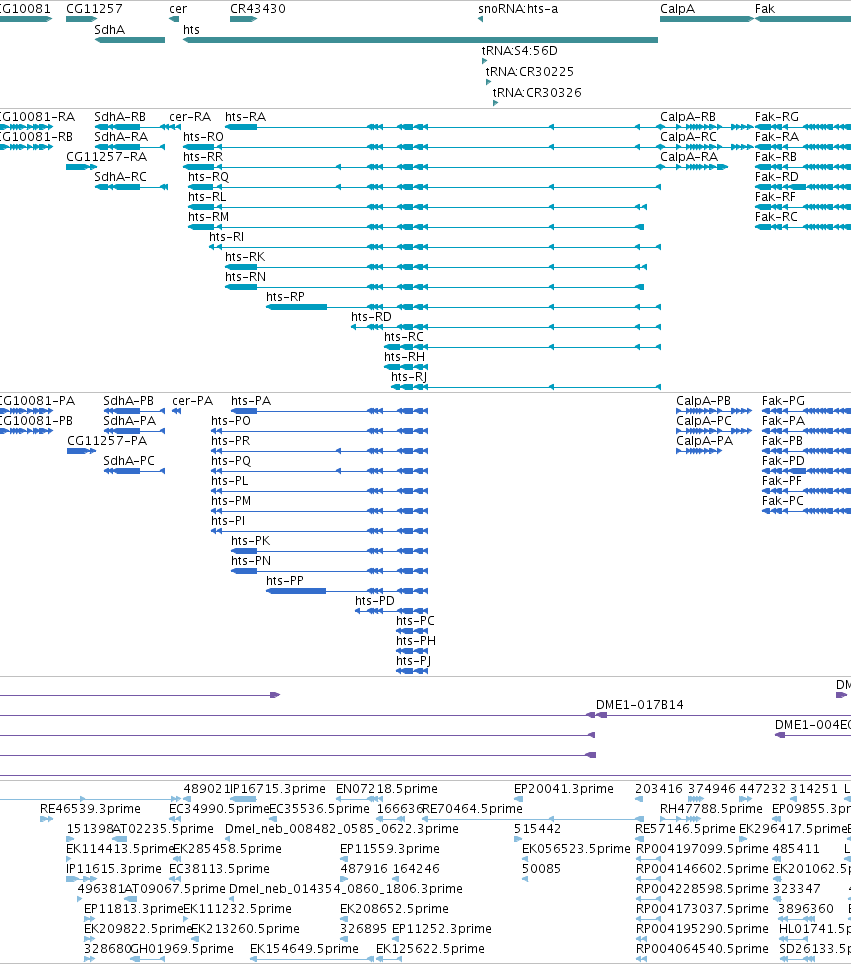Click the hts-RD transcript label
Image resolution: width=851 pixels, height=964 pixels.
[371, 317]
